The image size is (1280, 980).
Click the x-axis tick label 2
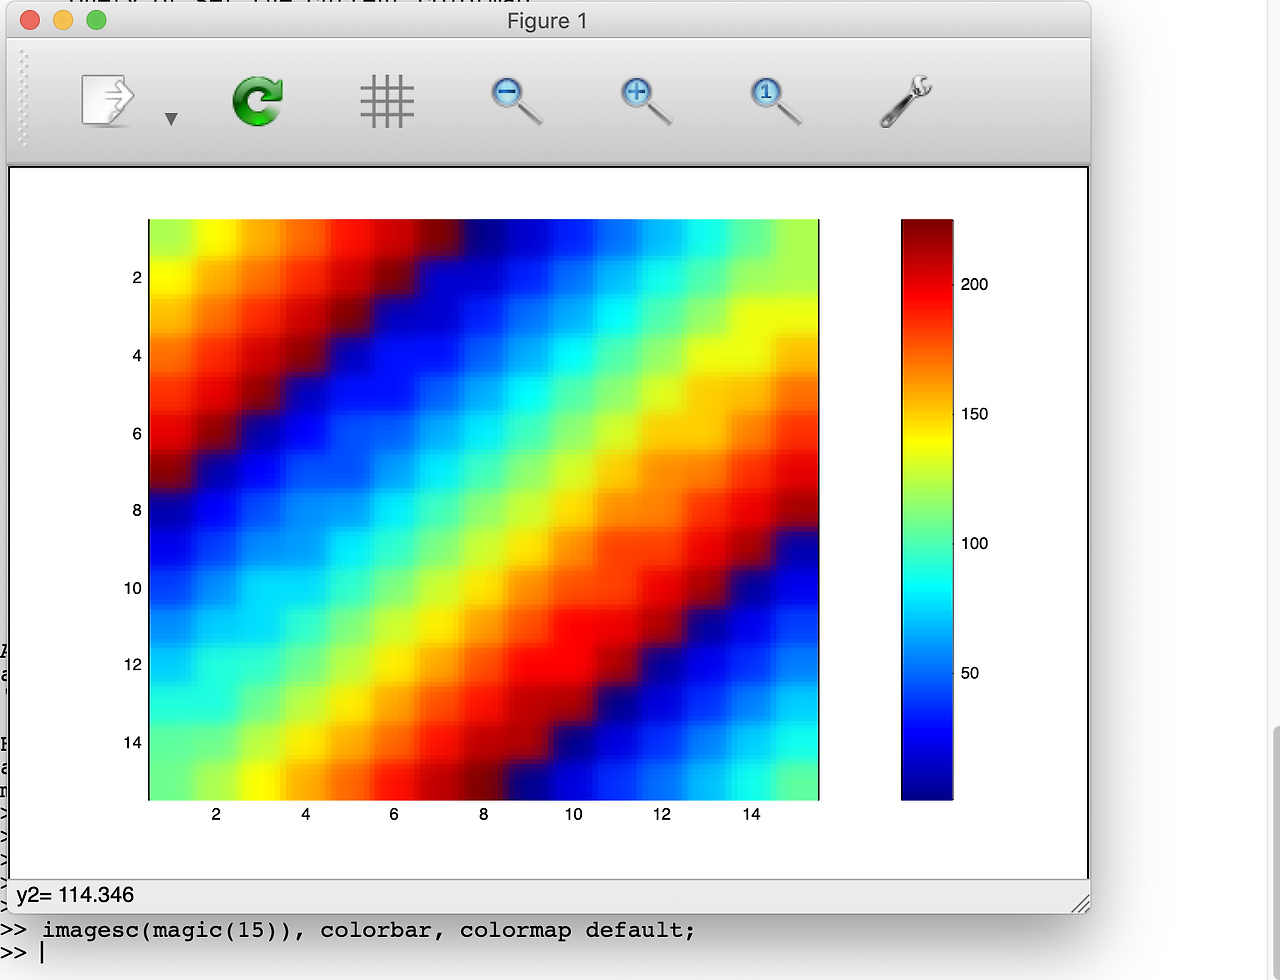216,814
